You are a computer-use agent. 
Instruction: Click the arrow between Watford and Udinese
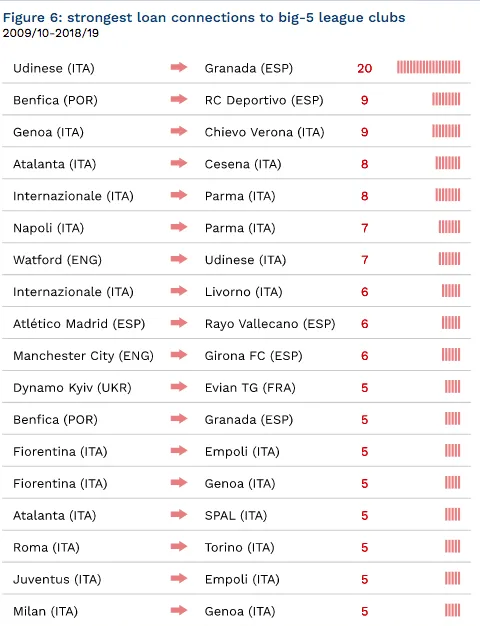coord(179,259)
